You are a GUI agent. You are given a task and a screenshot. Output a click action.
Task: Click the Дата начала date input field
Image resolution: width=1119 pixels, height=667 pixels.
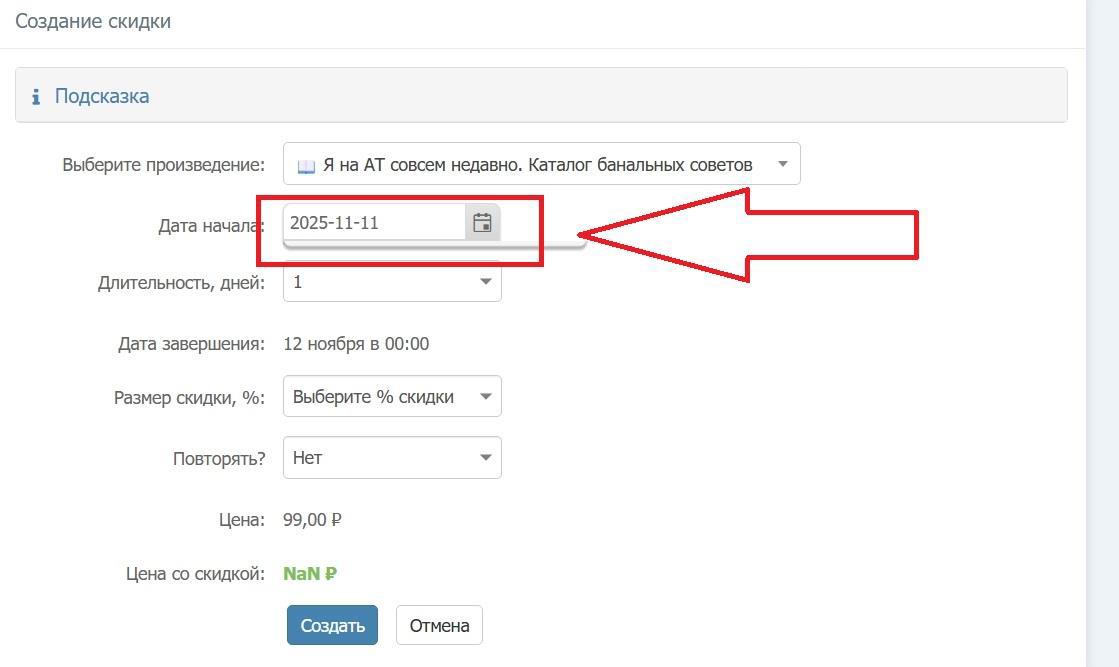tap(375, 223)
